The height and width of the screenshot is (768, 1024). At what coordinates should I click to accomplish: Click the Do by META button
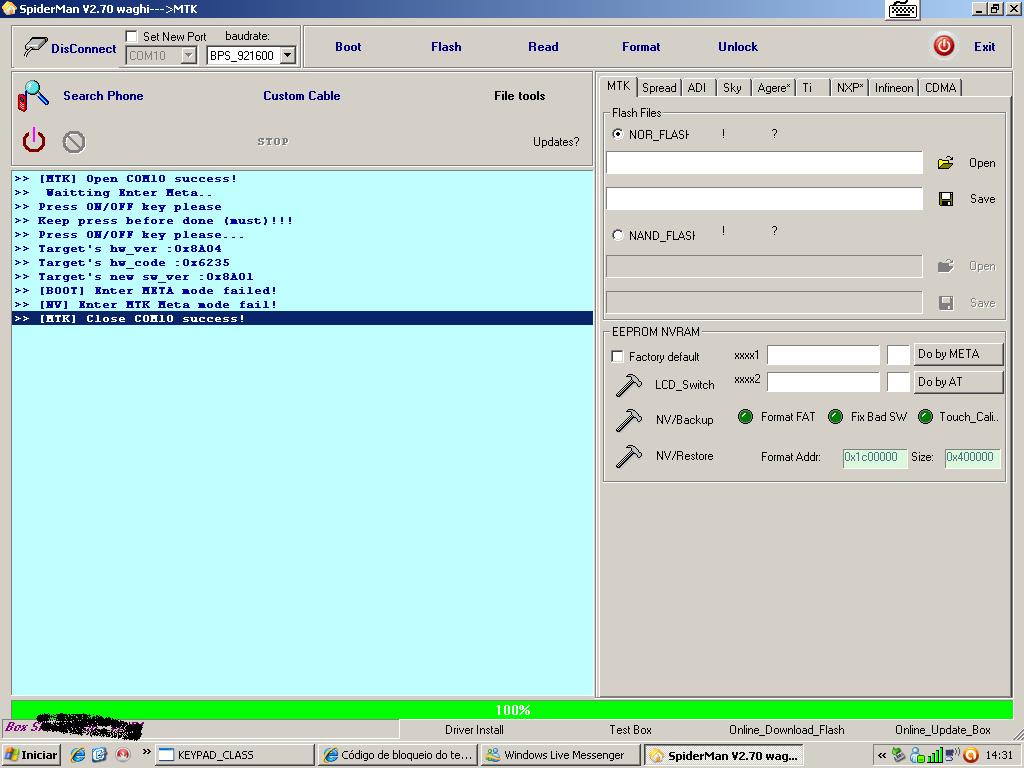tap(957, 354)
